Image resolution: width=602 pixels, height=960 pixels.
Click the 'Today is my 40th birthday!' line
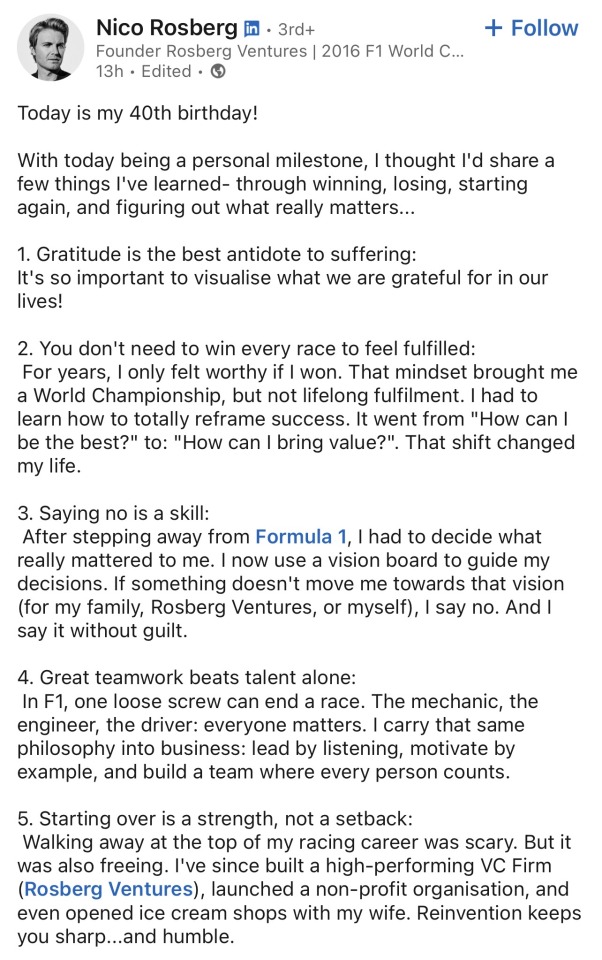[x=137, y=113]
